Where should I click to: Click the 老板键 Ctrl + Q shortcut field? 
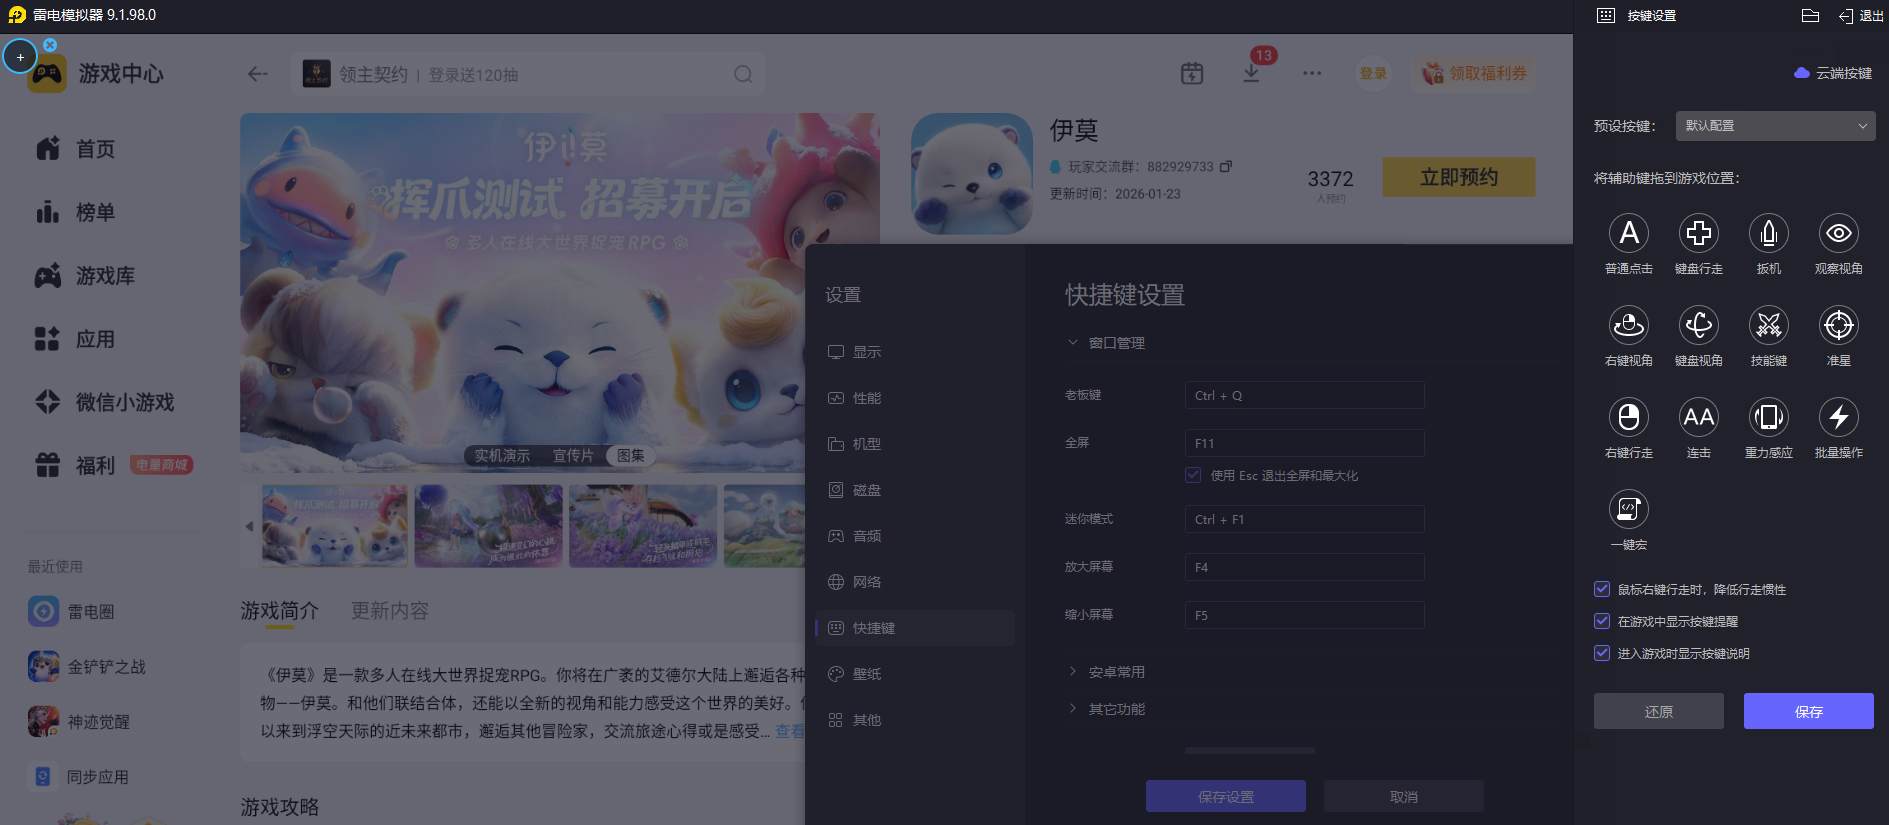1305,395
